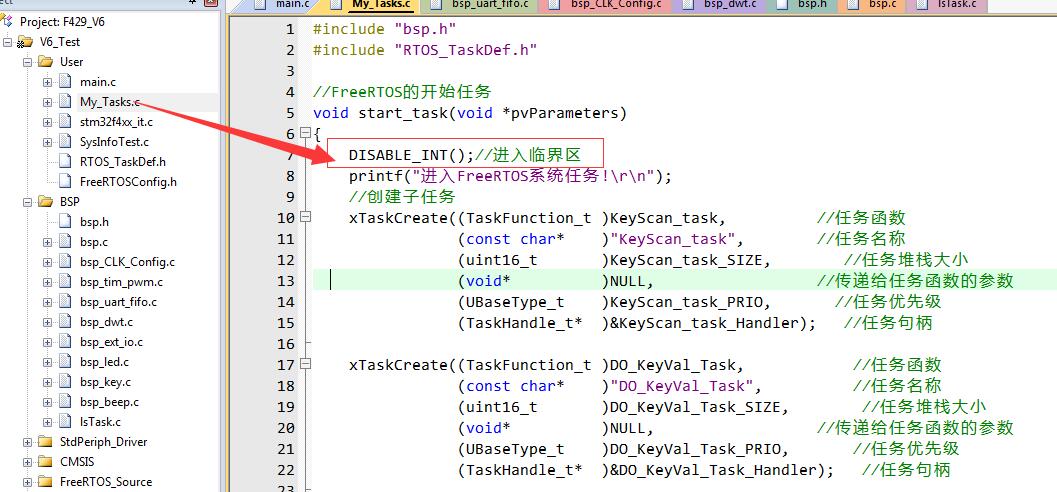
Task: Click &KeyScan_task_Handler on line 15
Action: pyautogui.click(x=704, y=322)
